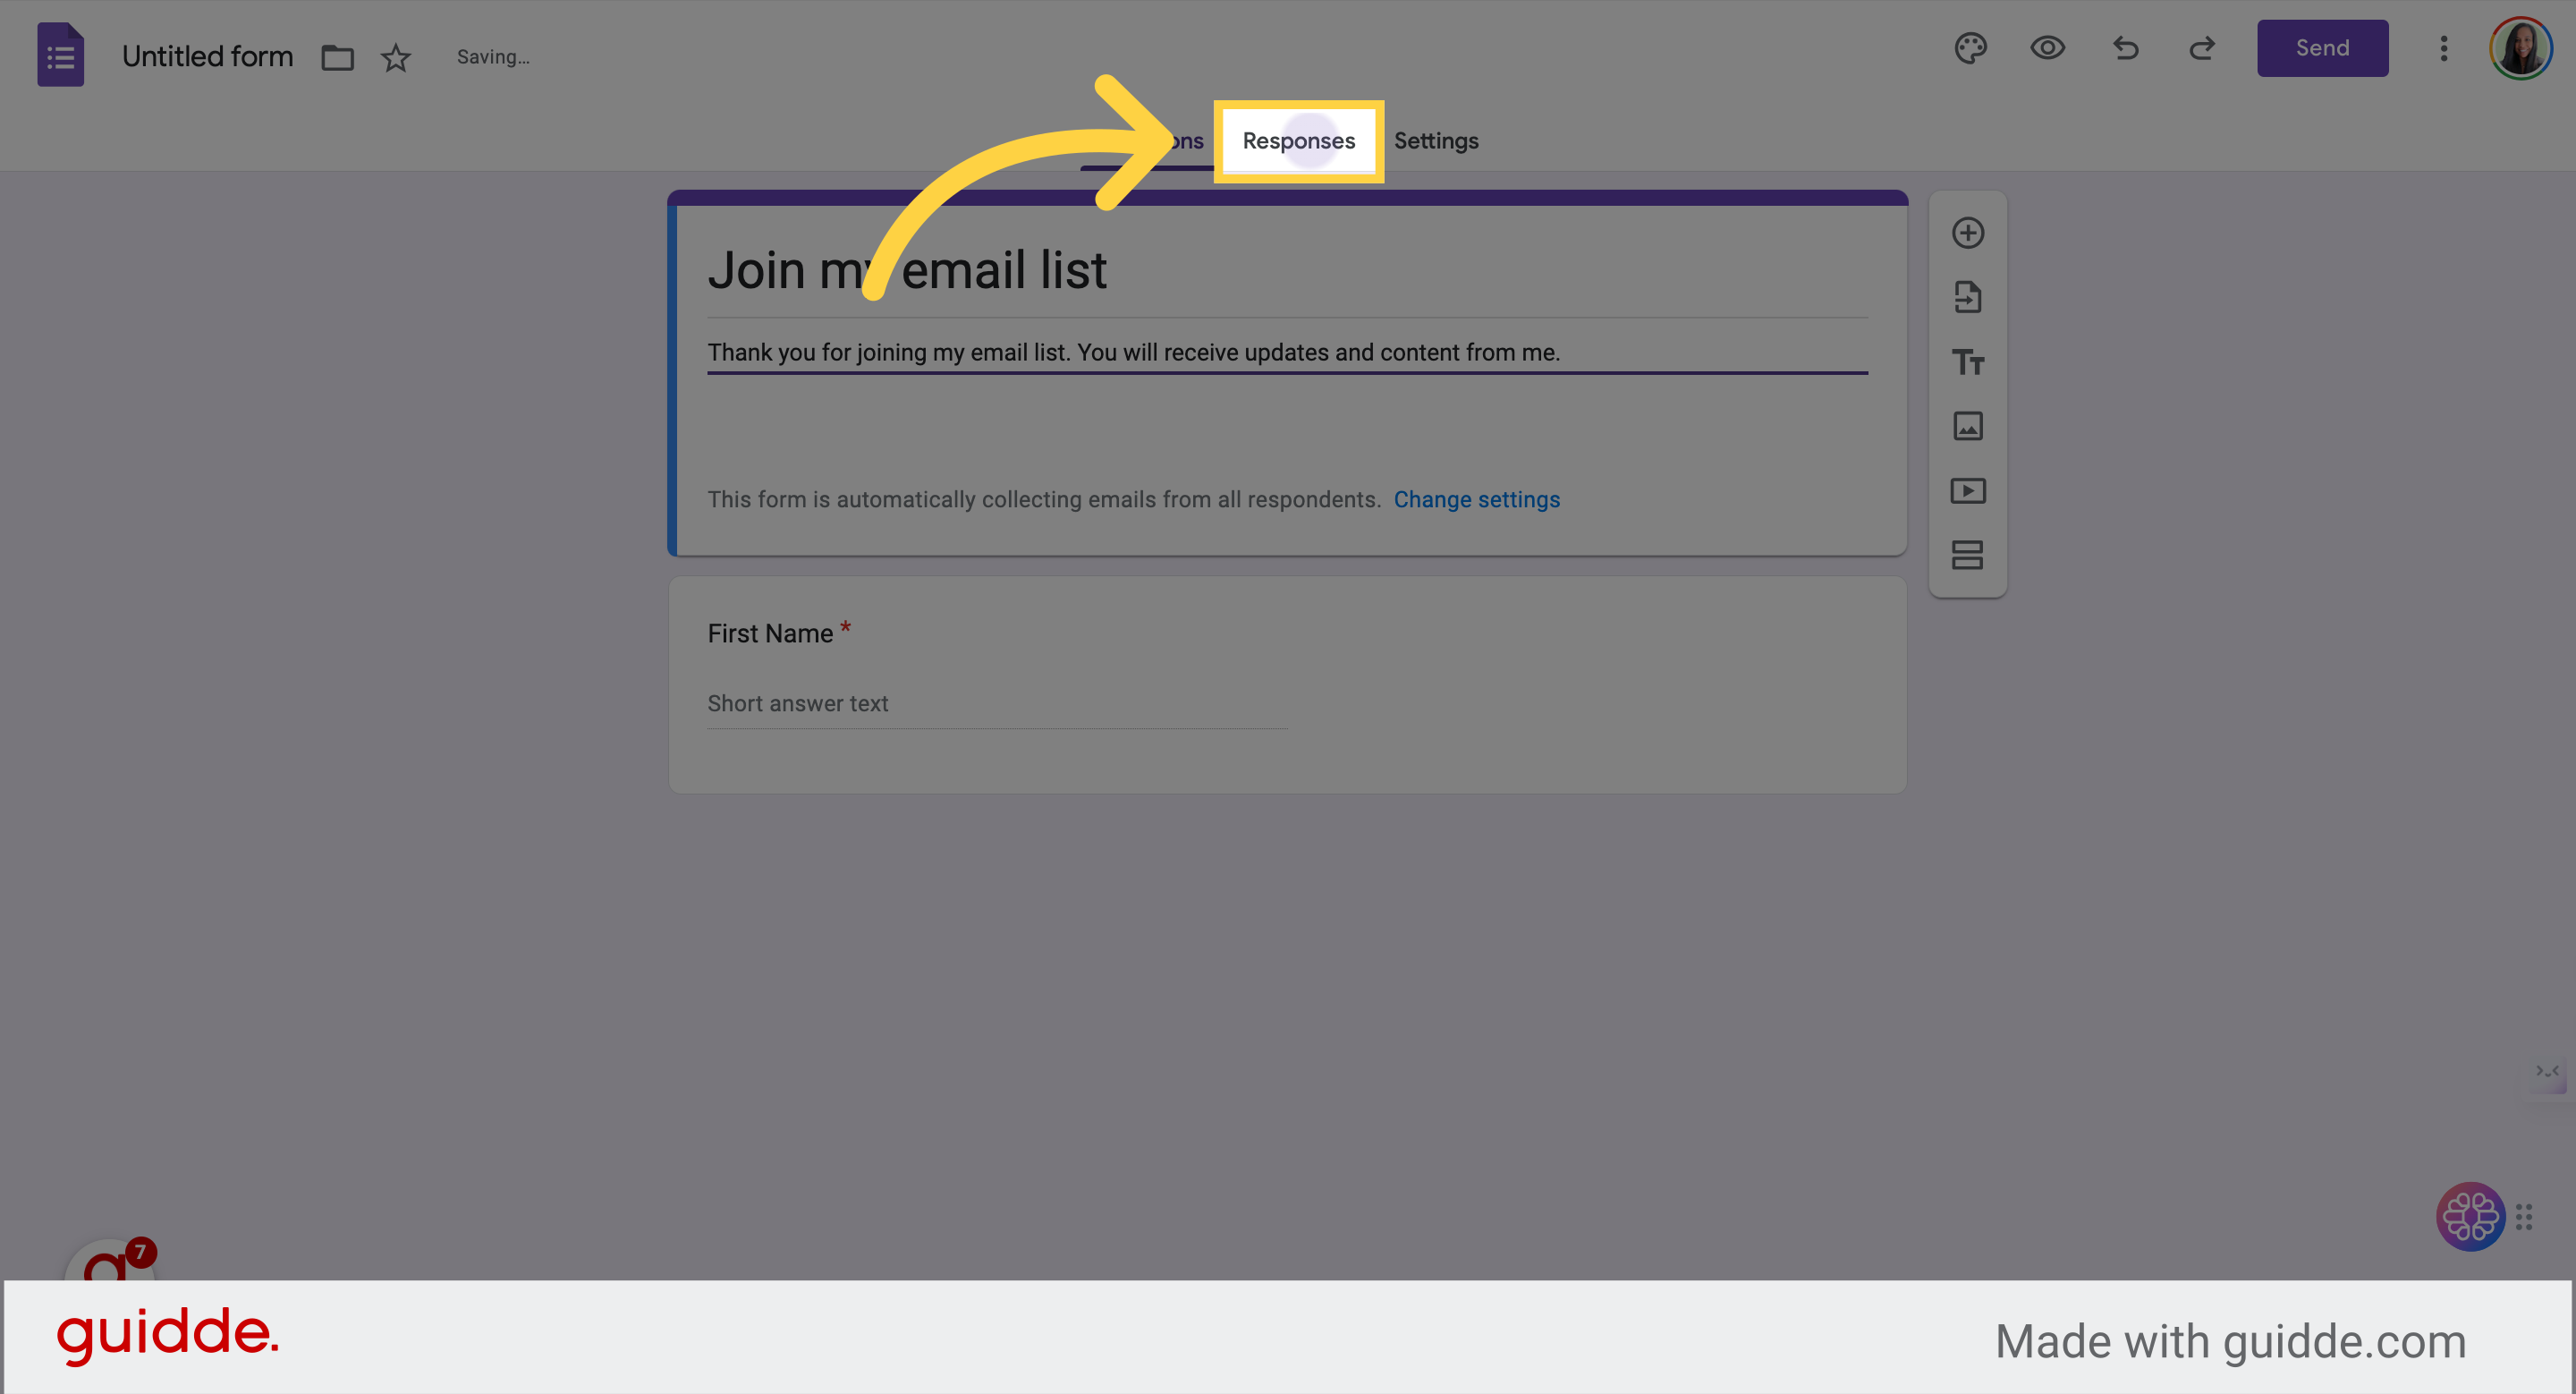Select the Join my email list title
The width and height of the screenshot is (2576, 1394).
point(907,270)
